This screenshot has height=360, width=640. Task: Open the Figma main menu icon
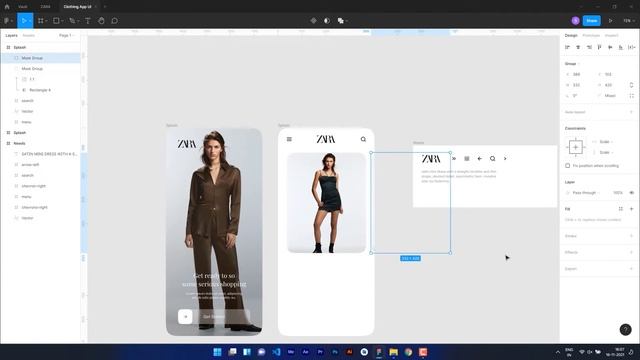[x=7, y=21]
